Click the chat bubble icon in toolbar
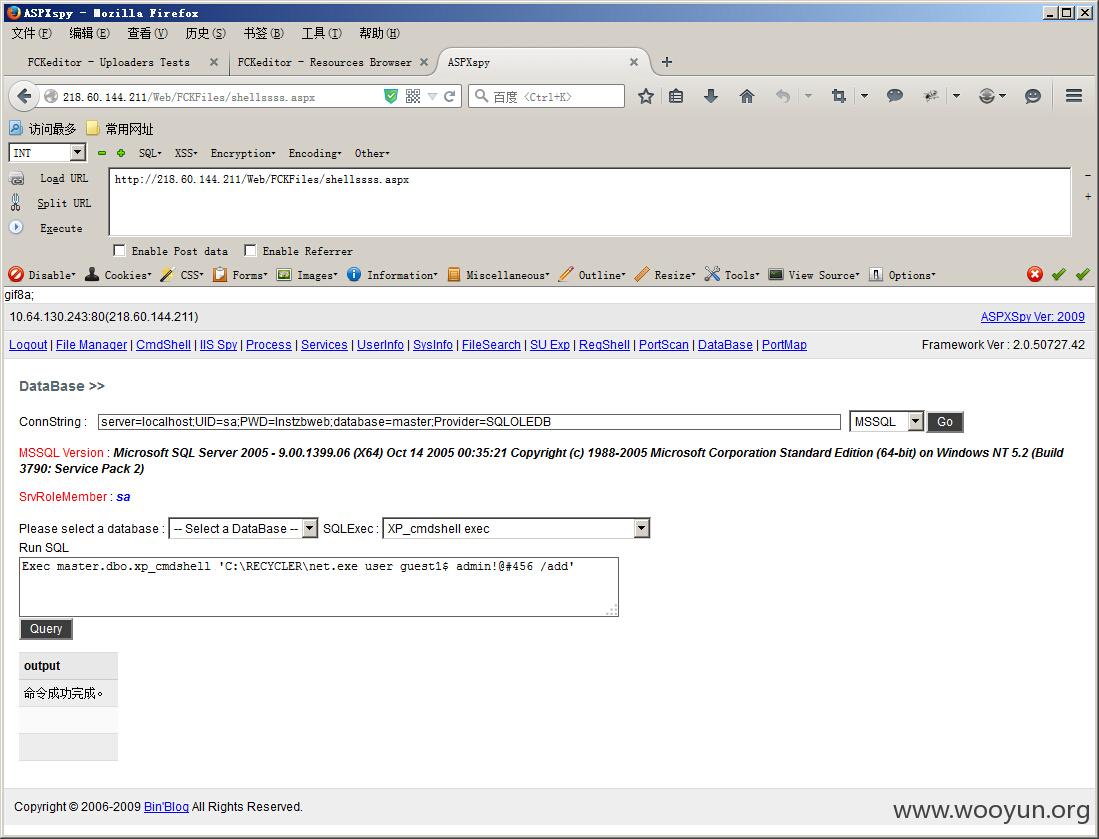The height and width of the screenshot is (839, 1099). [x=894, y=96]
